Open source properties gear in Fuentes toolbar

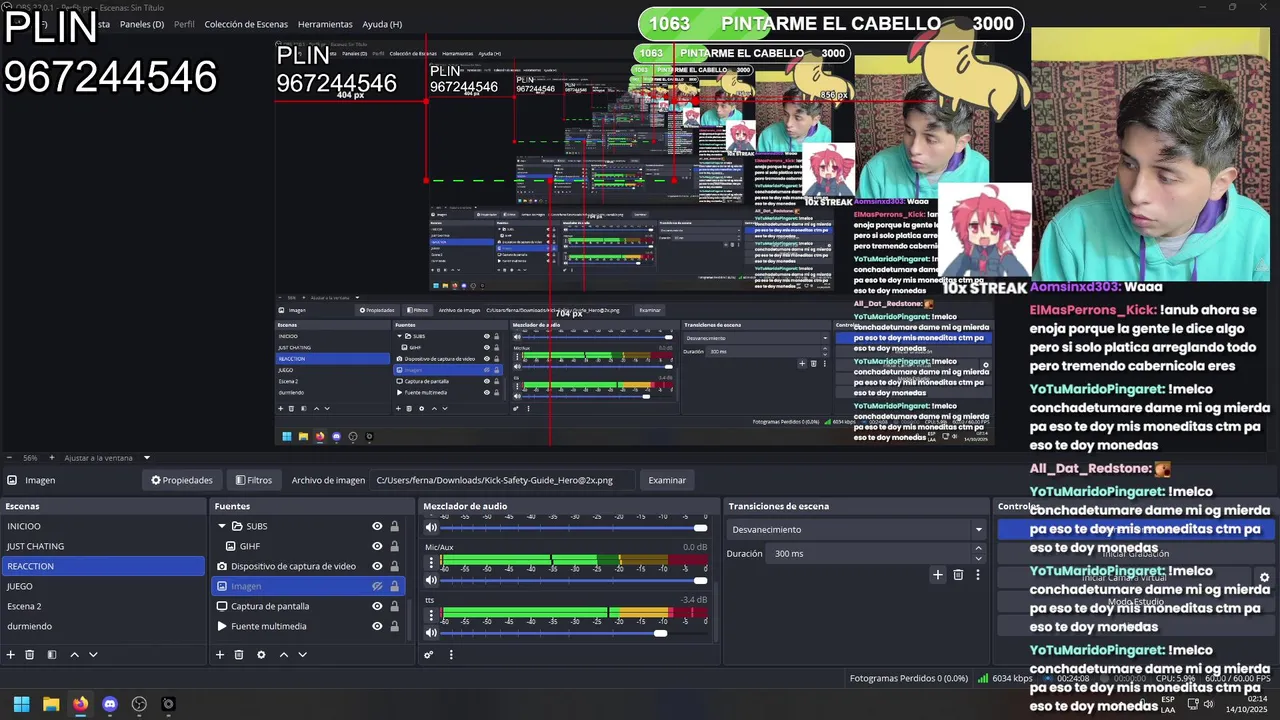tap(261, 655)
